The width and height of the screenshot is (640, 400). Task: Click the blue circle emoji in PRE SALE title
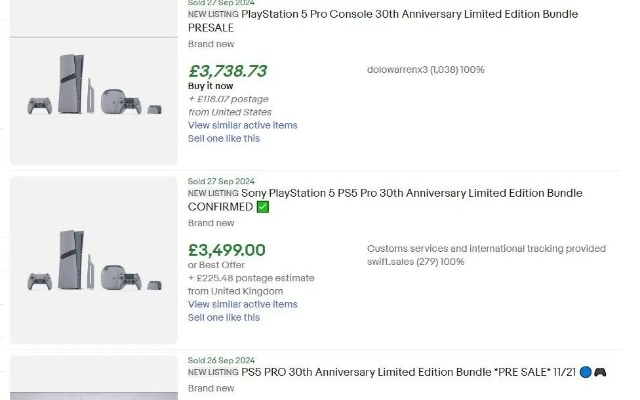click(x=584, y=373)
